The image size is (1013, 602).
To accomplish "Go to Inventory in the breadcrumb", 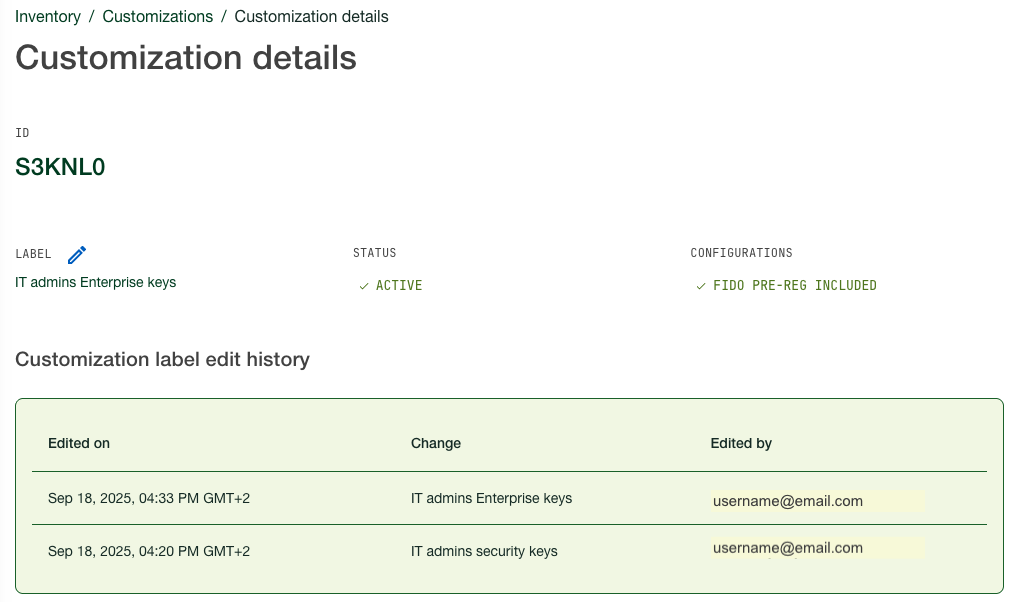I will tap(48, 17).
